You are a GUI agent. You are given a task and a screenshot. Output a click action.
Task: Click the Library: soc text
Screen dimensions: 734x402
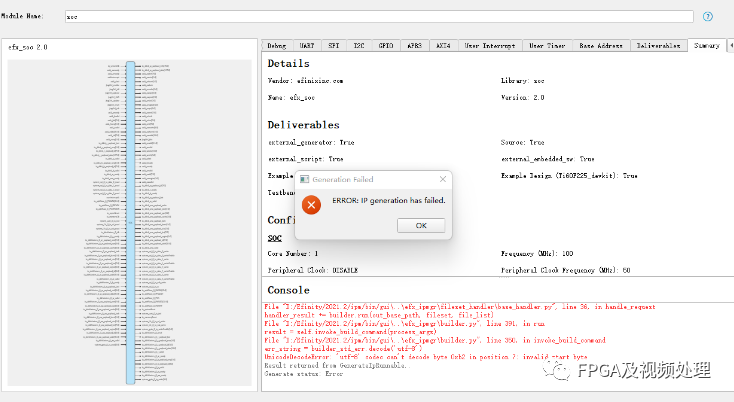point(522,81)
